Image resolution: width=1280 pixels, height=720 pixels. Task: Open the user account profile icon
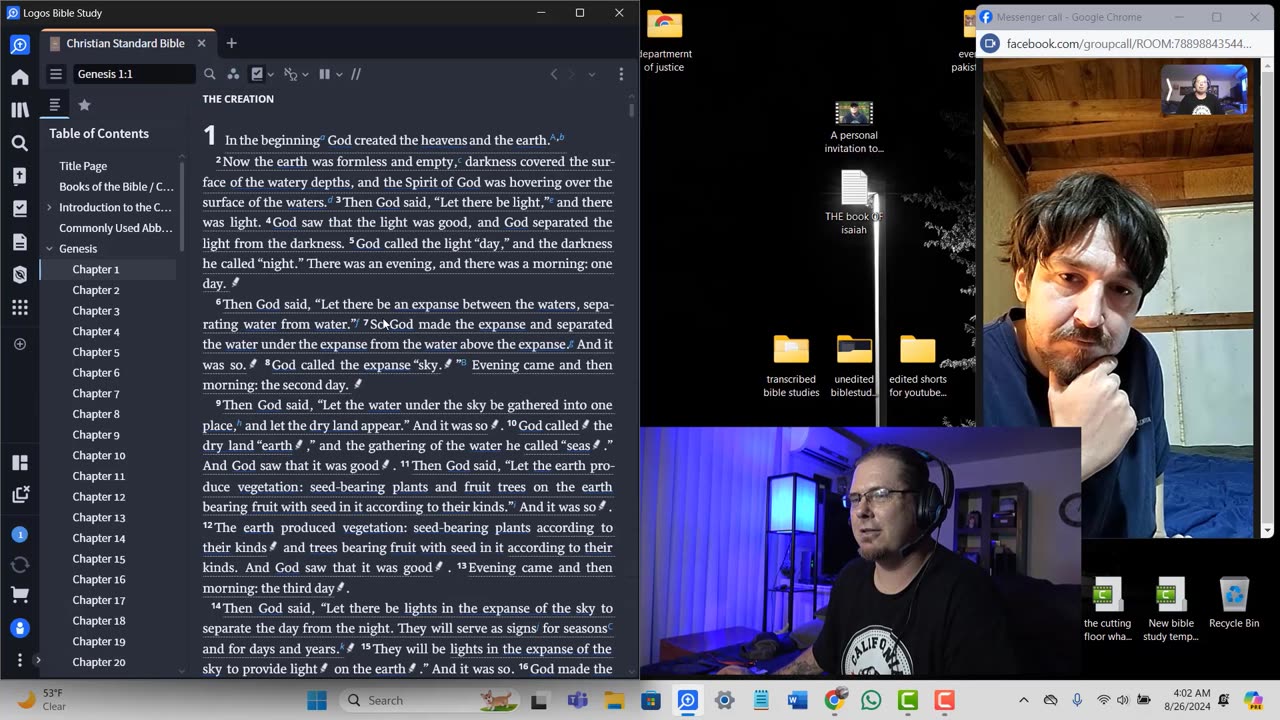pos(20,629)
